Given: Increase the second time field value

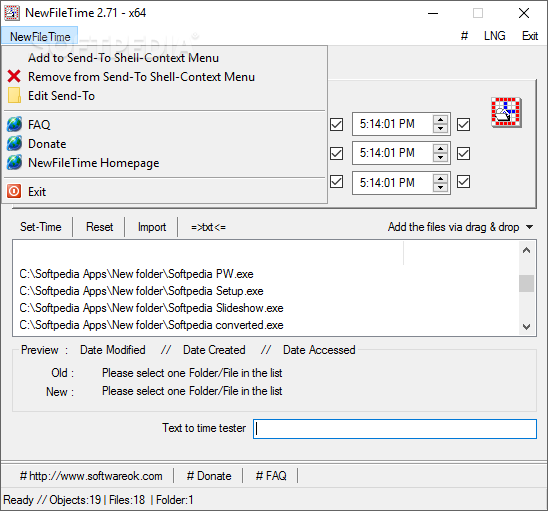Looking at the screenshot, I should click(440, 149).
